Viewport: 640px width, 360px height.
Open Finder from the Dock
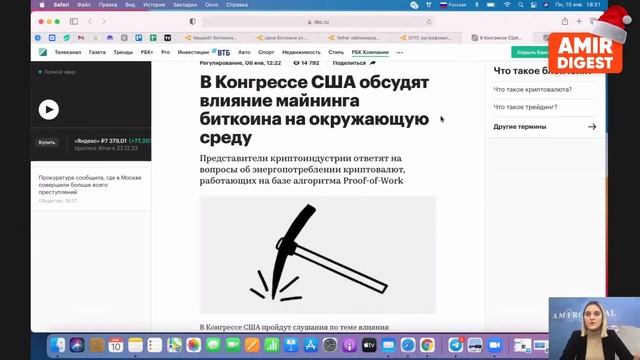coord(58,345)
